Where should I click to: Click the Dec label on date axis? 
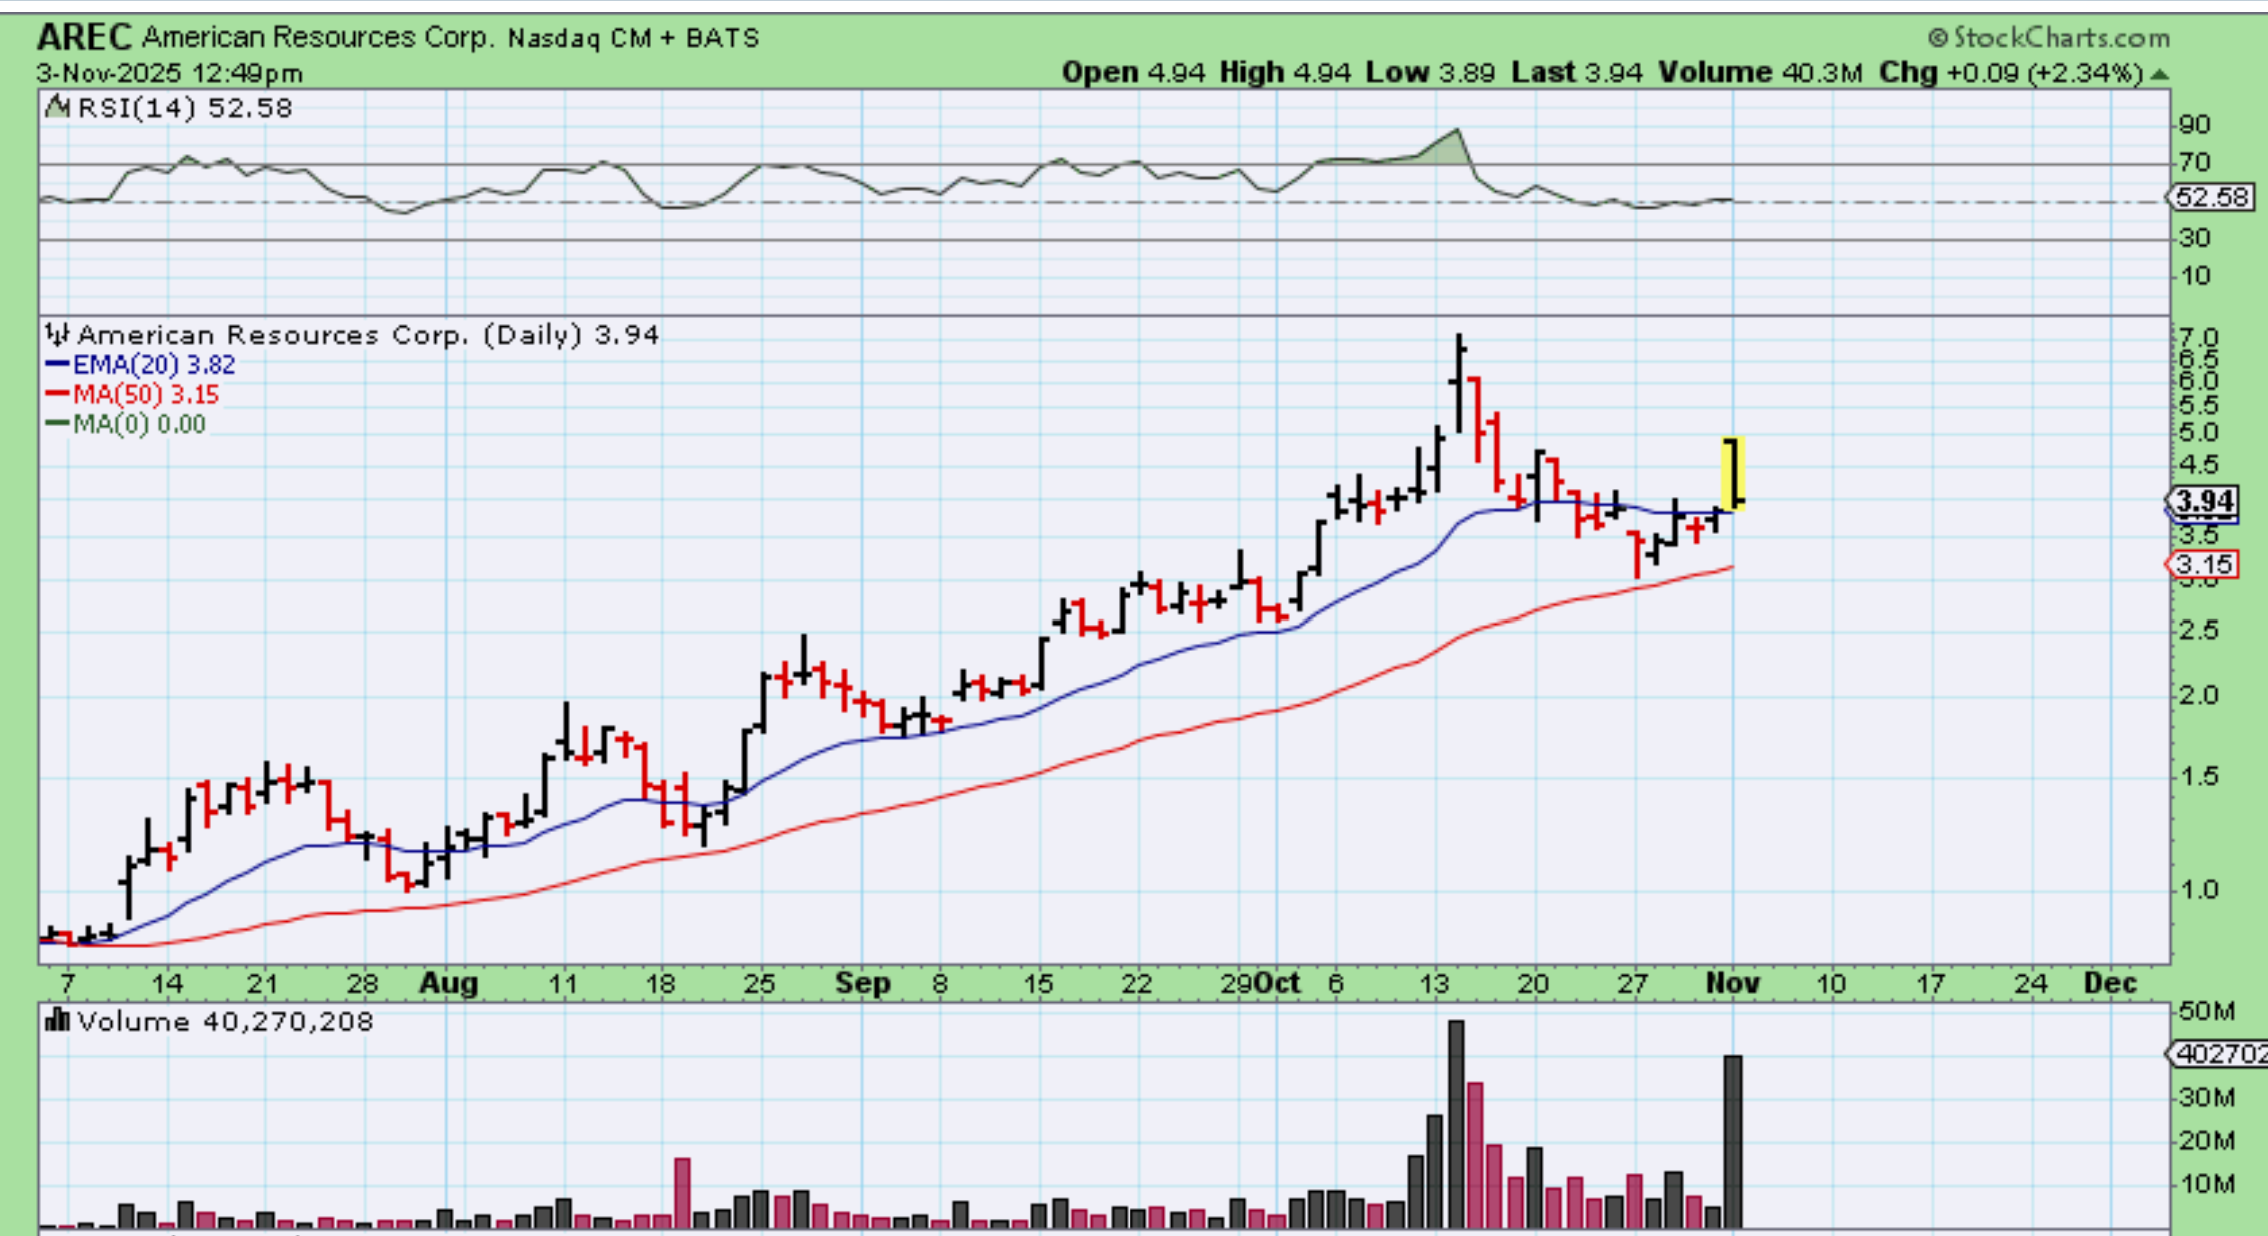pos(2110,984)
